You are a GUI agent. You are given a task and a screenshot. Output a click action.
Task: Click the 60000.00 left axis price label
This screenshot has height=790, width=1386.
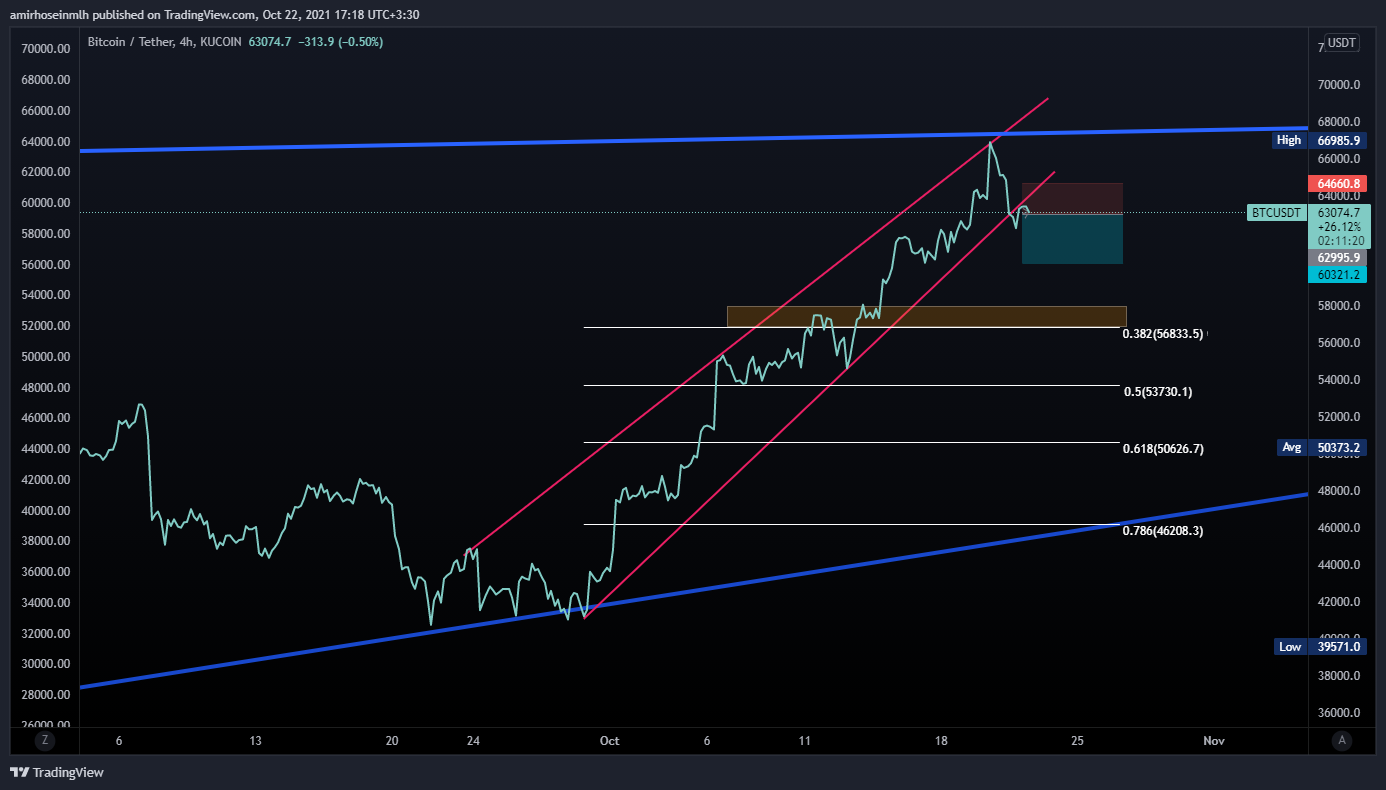(x=45, y=203)
